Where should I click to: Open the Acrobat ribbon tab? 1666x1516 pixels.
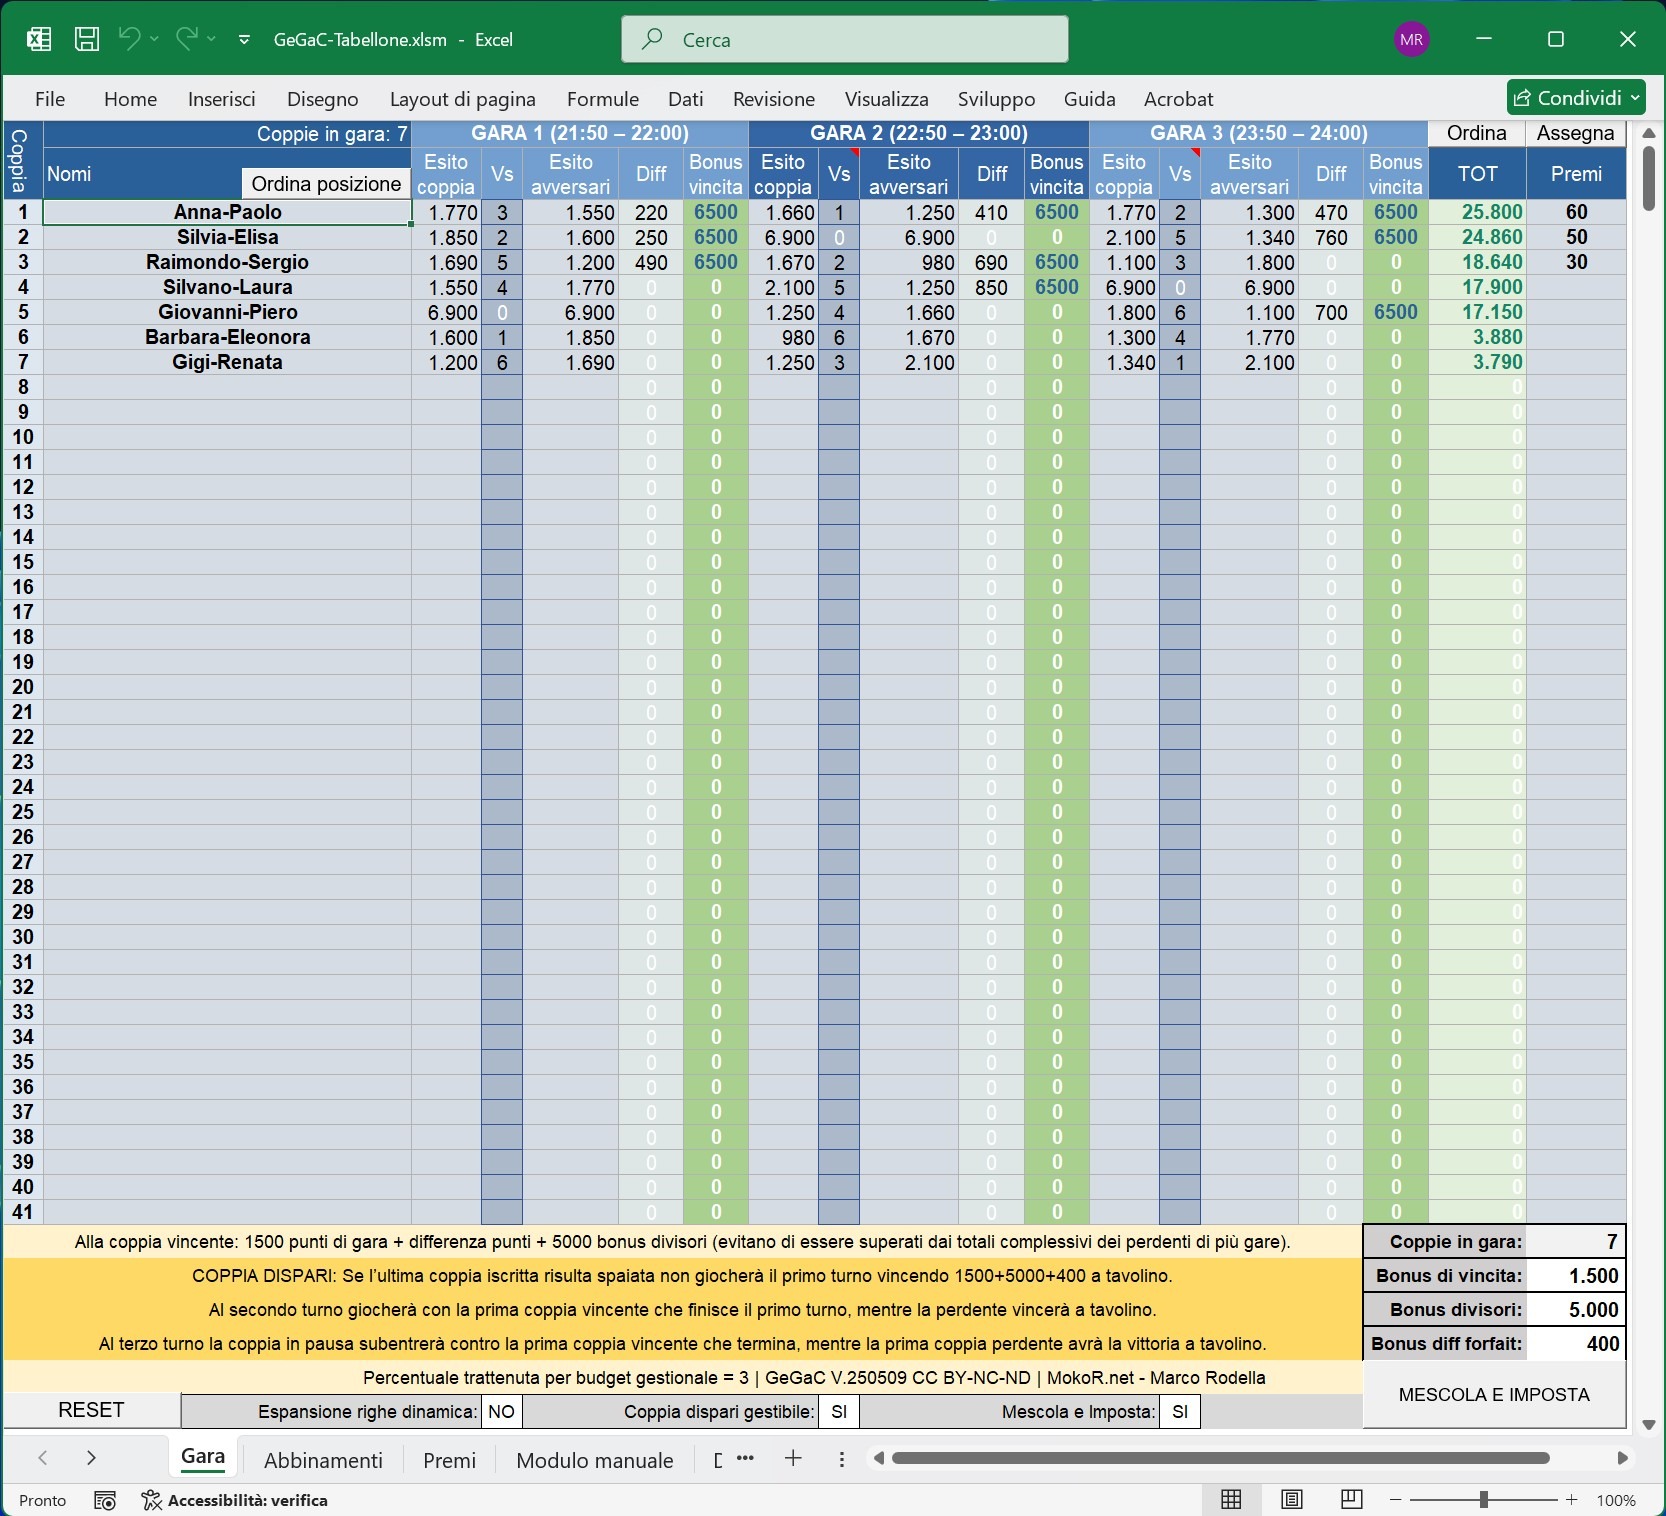click(x=1178, y=99)
